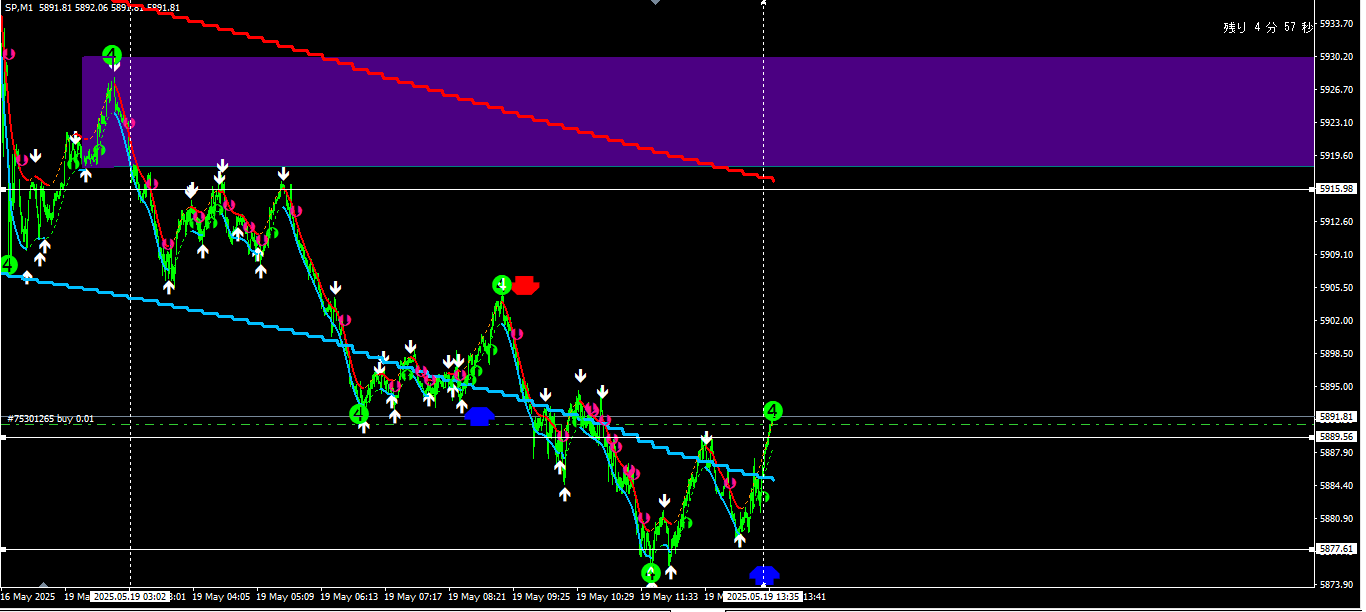The width and height of the screenshot is (1366, 612).
Task: Click the gray triangle above the 16 May 2025 label
Action: [x=43, y=586]
